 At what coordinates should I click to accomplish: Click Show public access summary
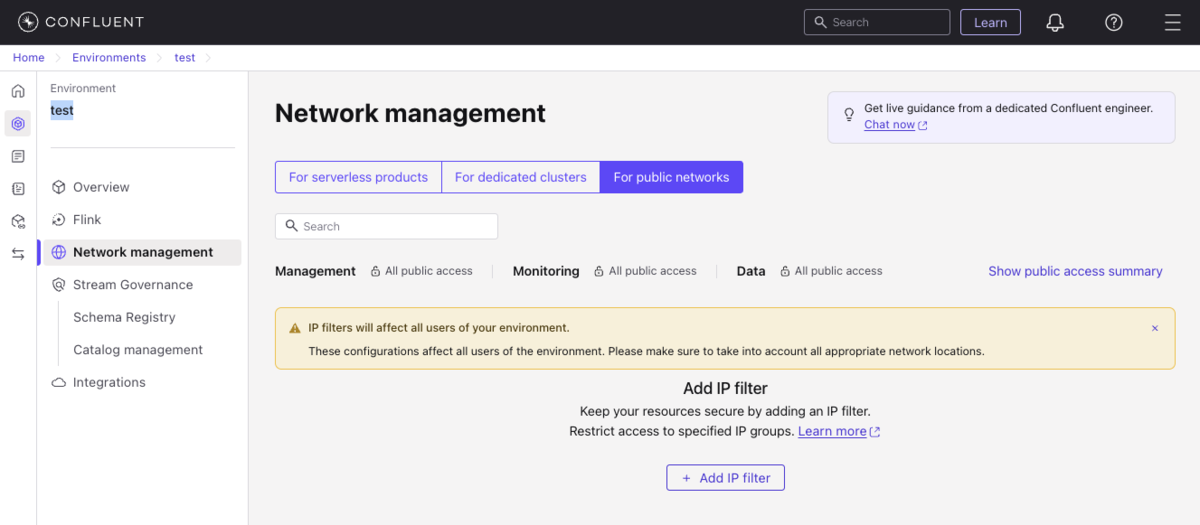pos(1075,271)
